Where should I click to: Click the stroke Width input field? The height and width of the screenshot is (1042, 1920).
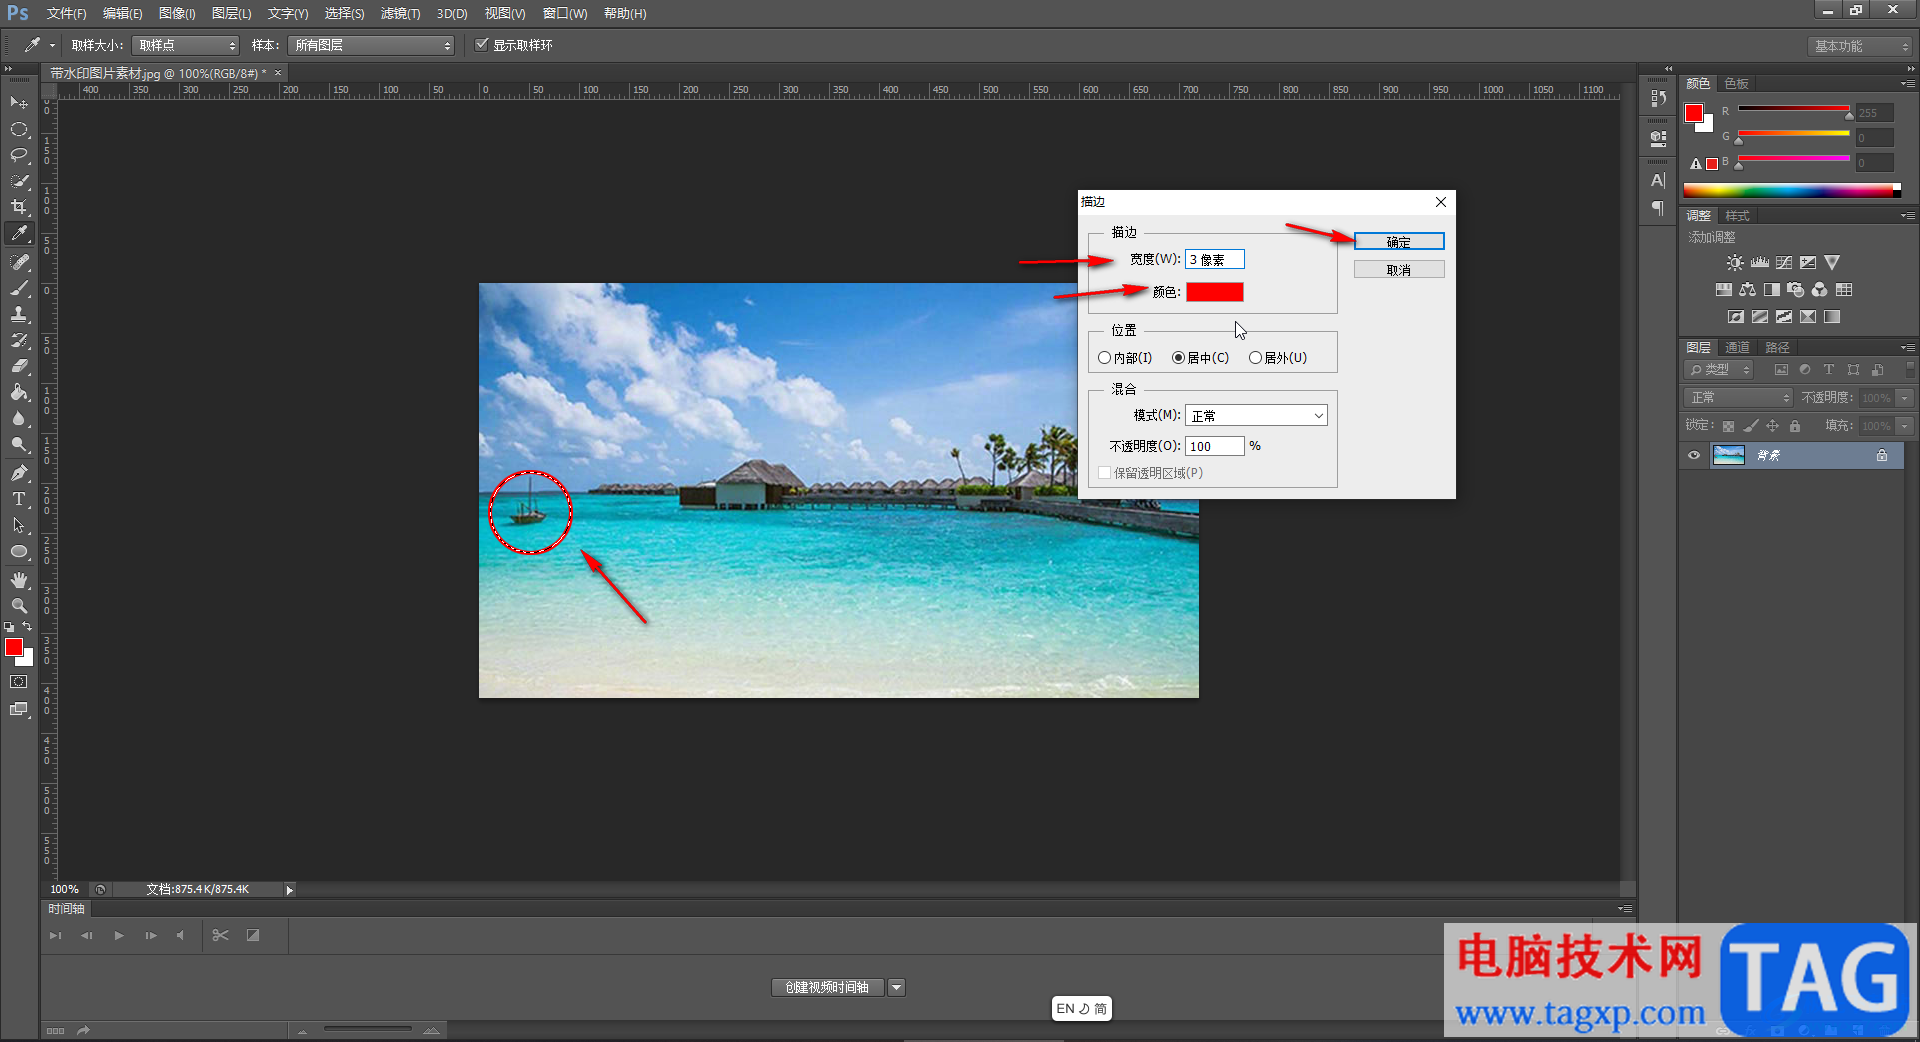click(1215, 259)
